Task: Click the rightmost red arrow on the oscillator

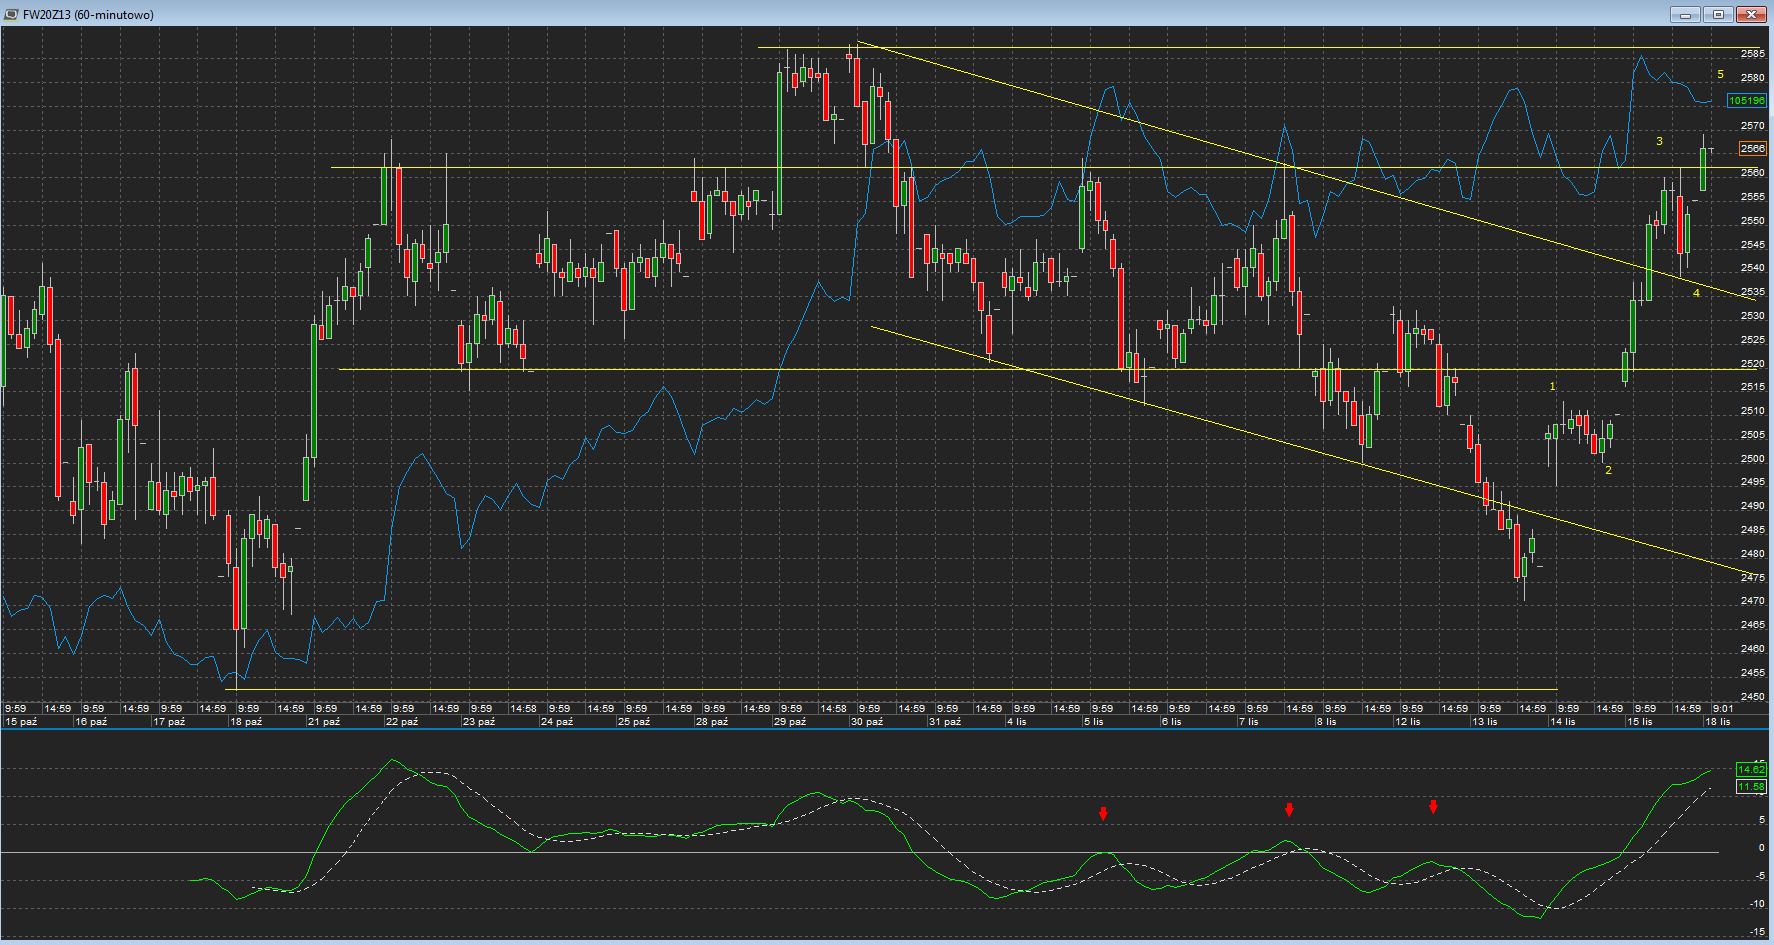Action: 1433,807
